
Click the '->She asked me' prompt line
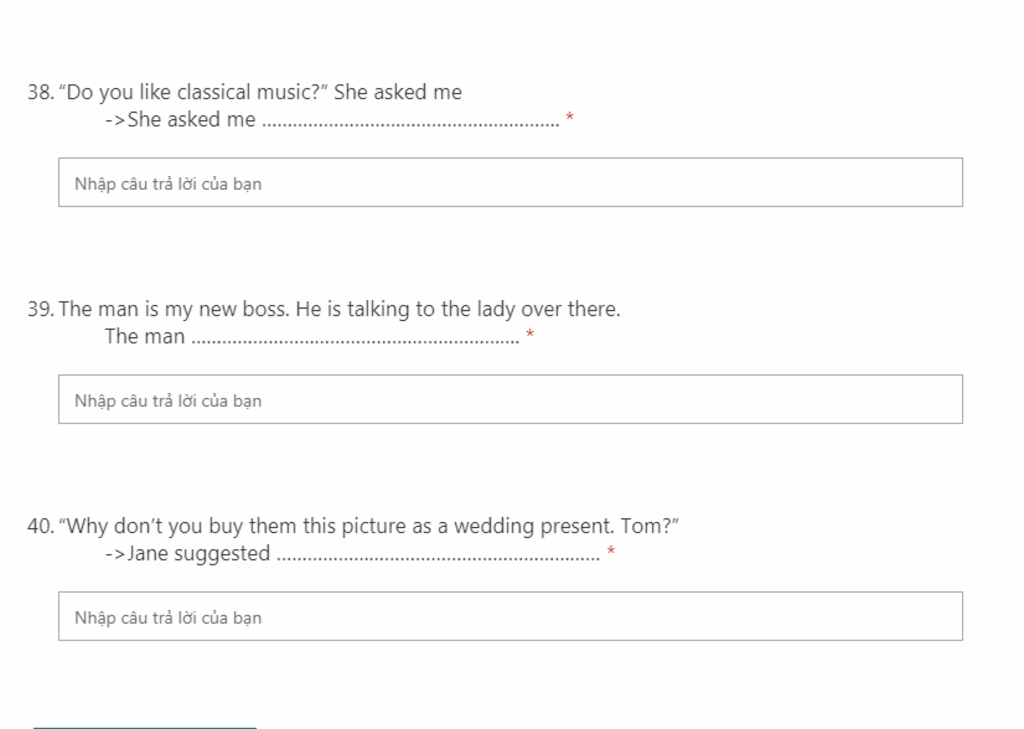180,120
